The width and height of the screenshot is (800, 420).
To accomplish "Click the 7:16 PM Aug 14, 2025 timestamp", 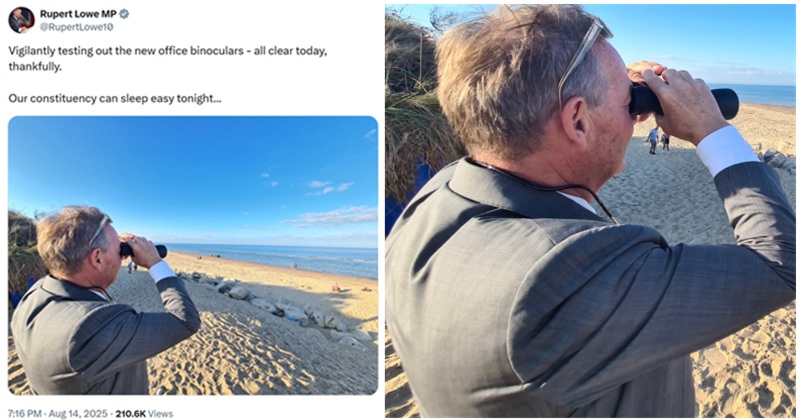I will tap(58, 413).
